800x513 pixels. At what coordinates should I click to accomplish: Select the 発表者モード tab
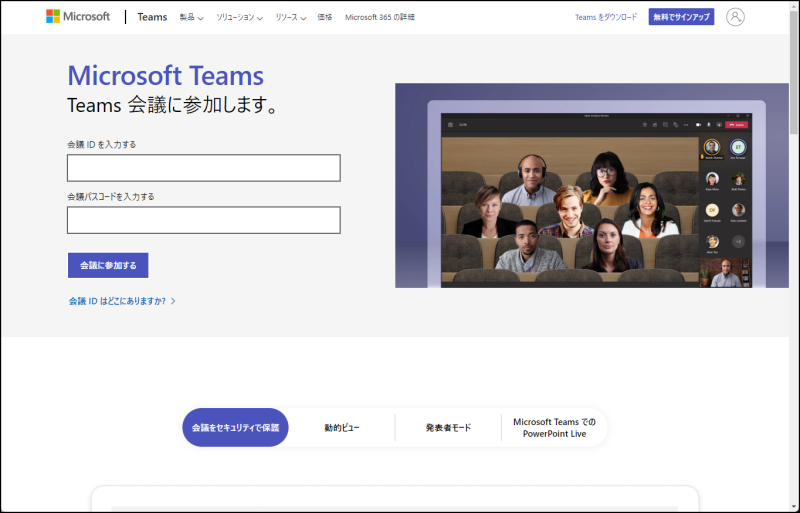[x=448, y=428]
